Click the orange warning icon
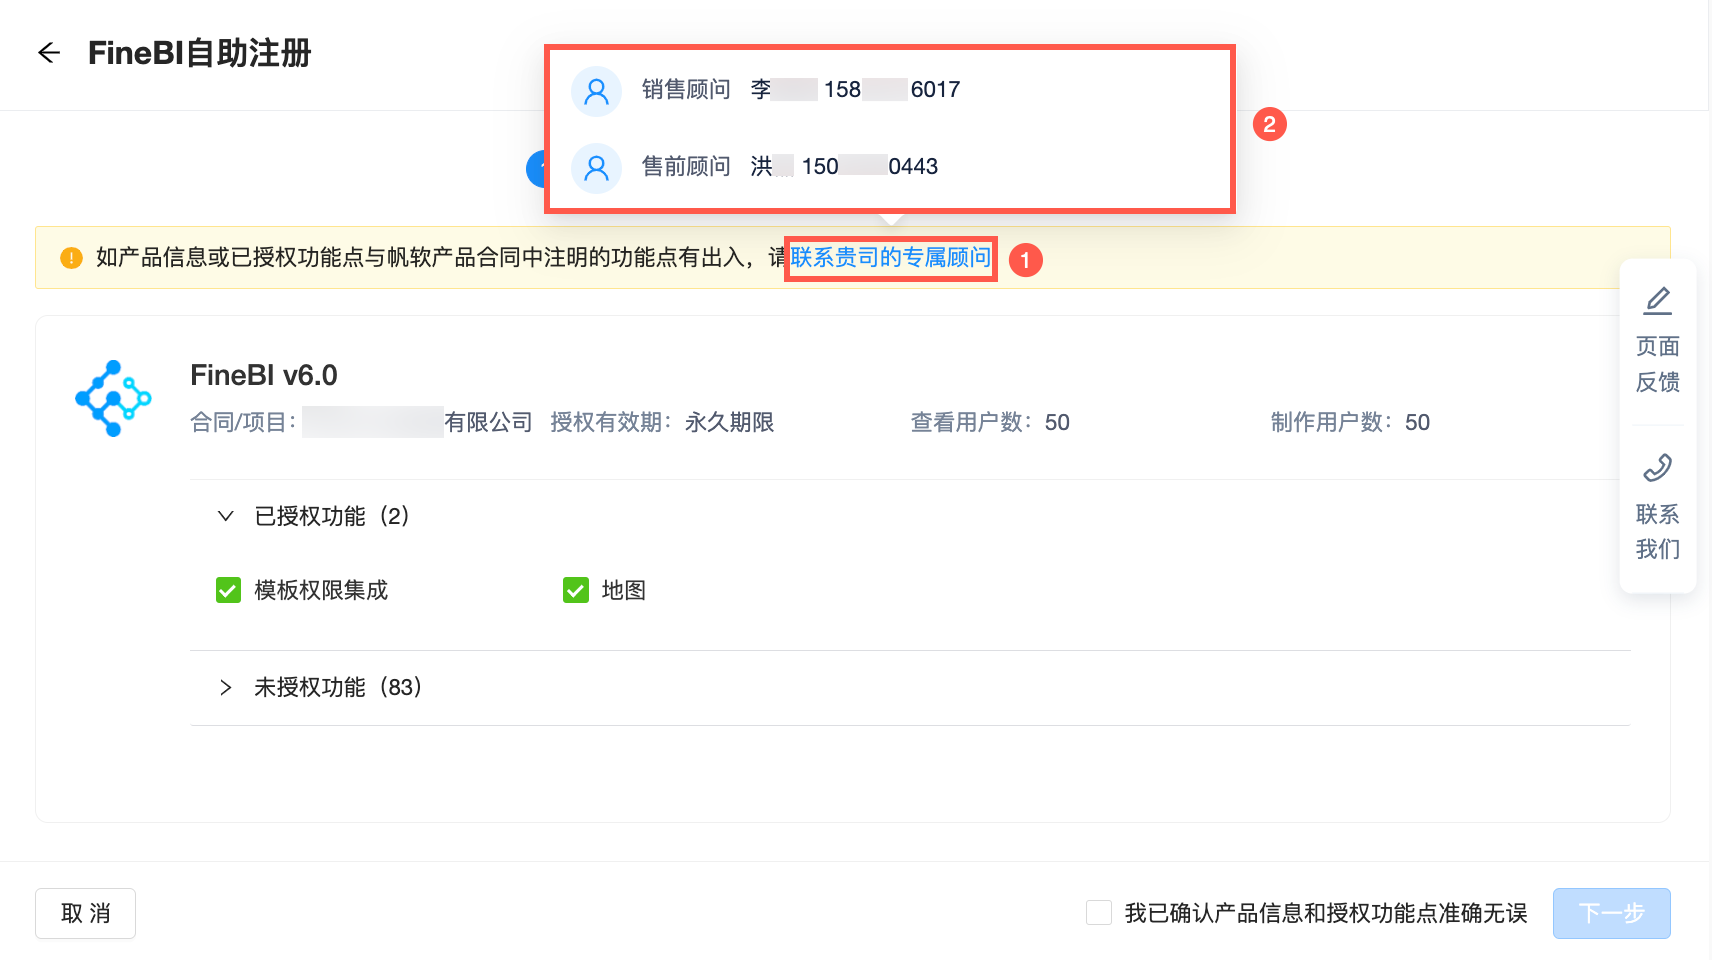 (x=71, y=258)
